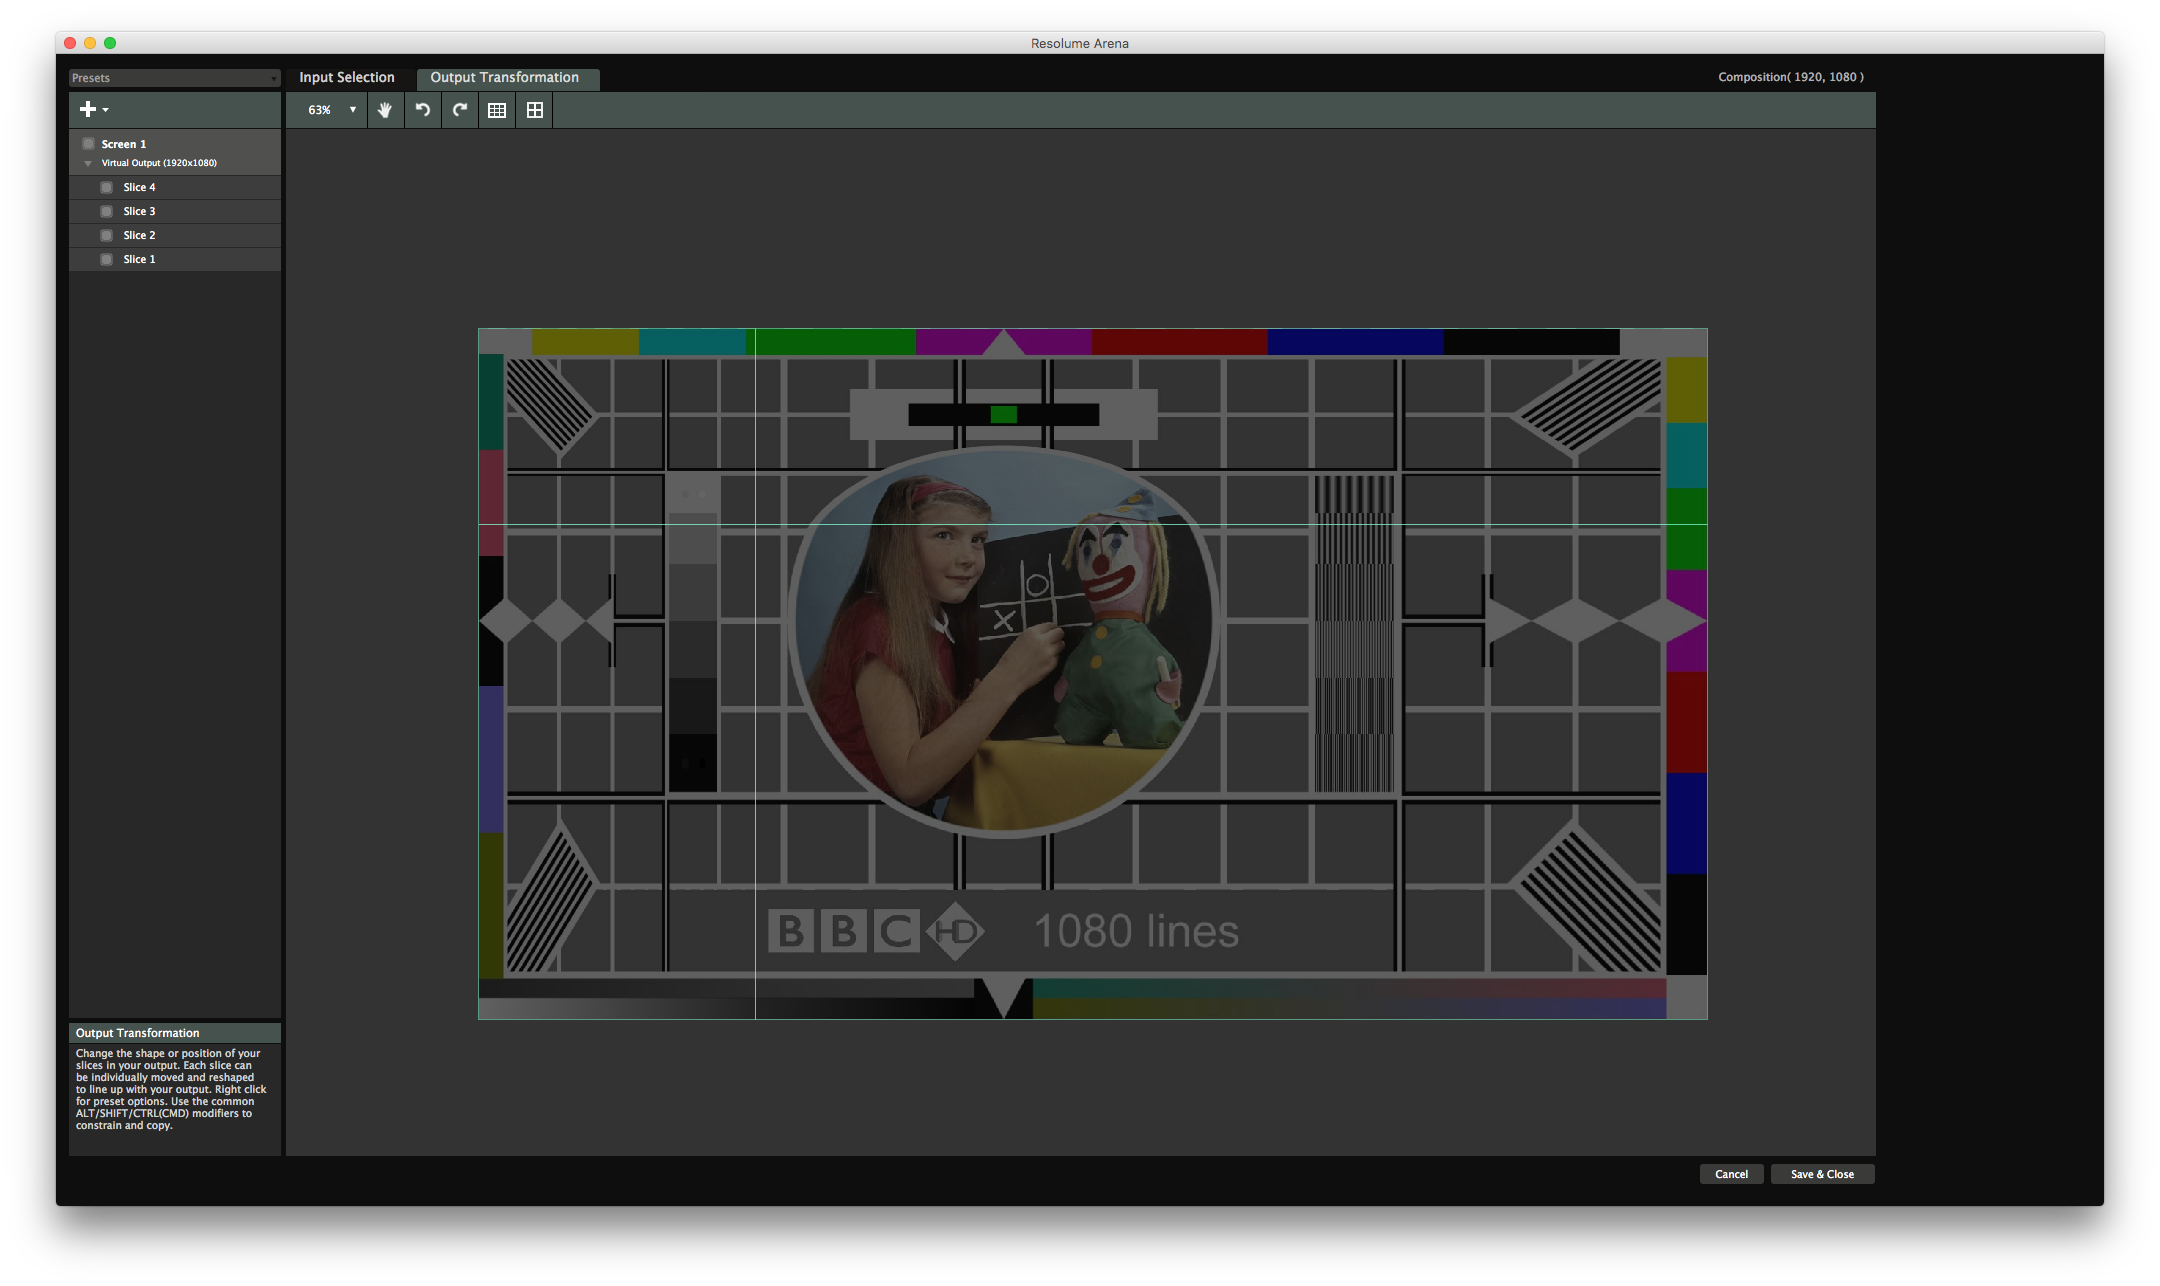This screenshot has width=2160, height=1286.
Task: Click the four-square grid toolbar icon
Action: (535, 110)
